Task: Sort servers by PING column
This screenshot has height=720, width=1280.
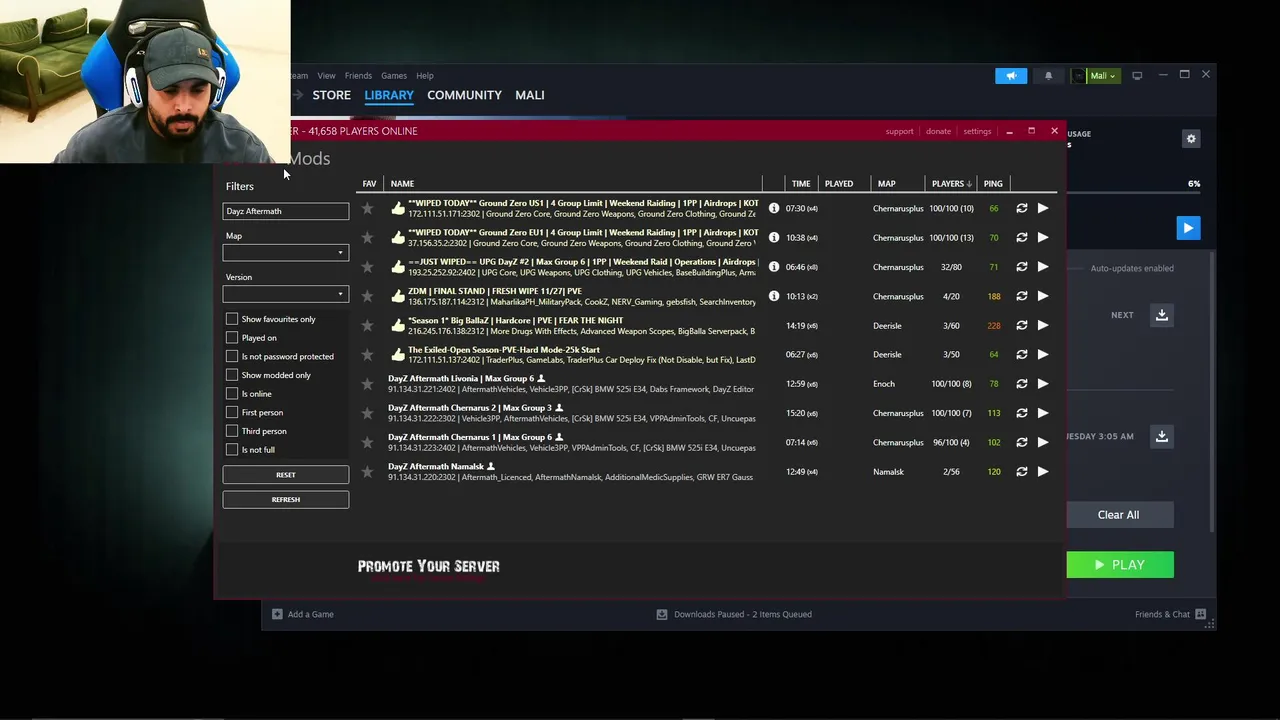Action: [992, 184]
